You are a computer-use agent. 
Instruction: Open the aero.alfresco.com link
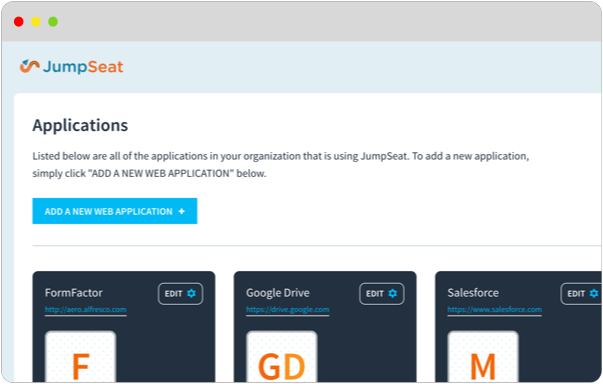(85, 310)
